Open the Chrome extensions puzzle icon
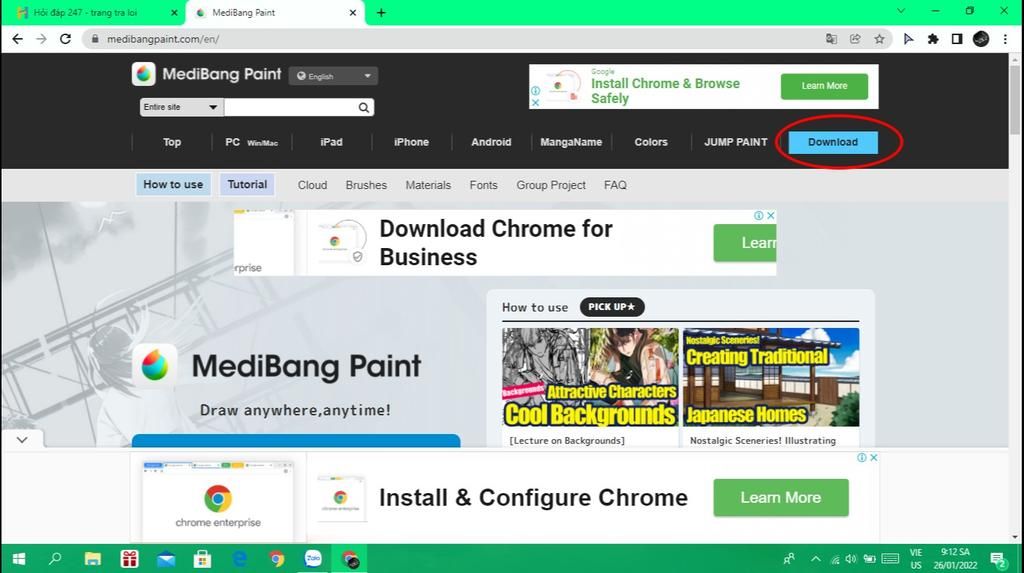This screenshot has height=573, width=1024. (933, 39)
